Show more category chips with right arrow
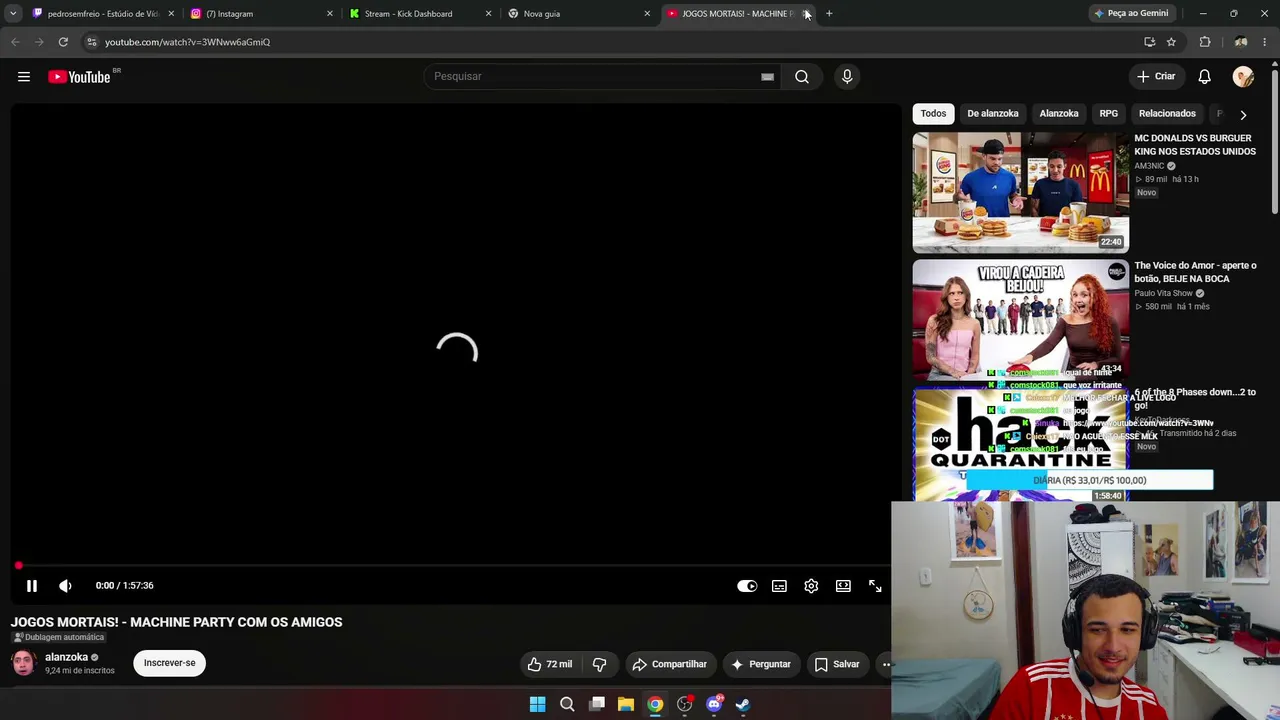Viewport: 1280px width, 720px height. click(x=1243, y=114)
